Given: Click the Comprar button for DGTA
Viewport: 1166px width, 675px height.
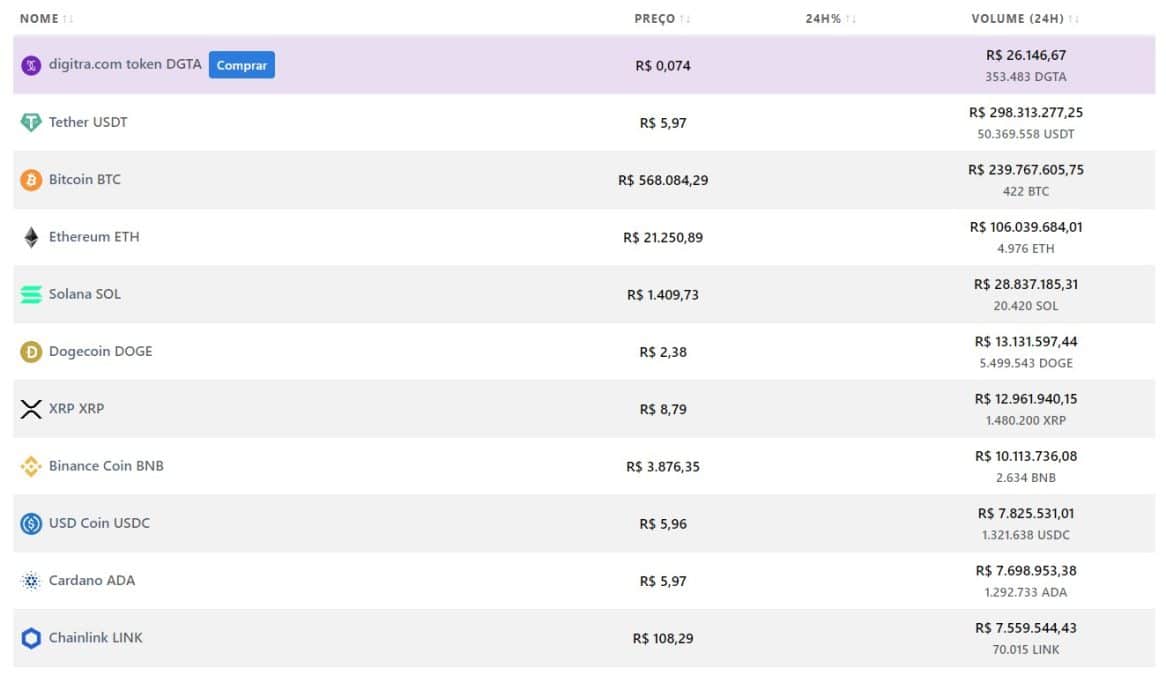Looking at the screenshot, I should pos(242,65).
